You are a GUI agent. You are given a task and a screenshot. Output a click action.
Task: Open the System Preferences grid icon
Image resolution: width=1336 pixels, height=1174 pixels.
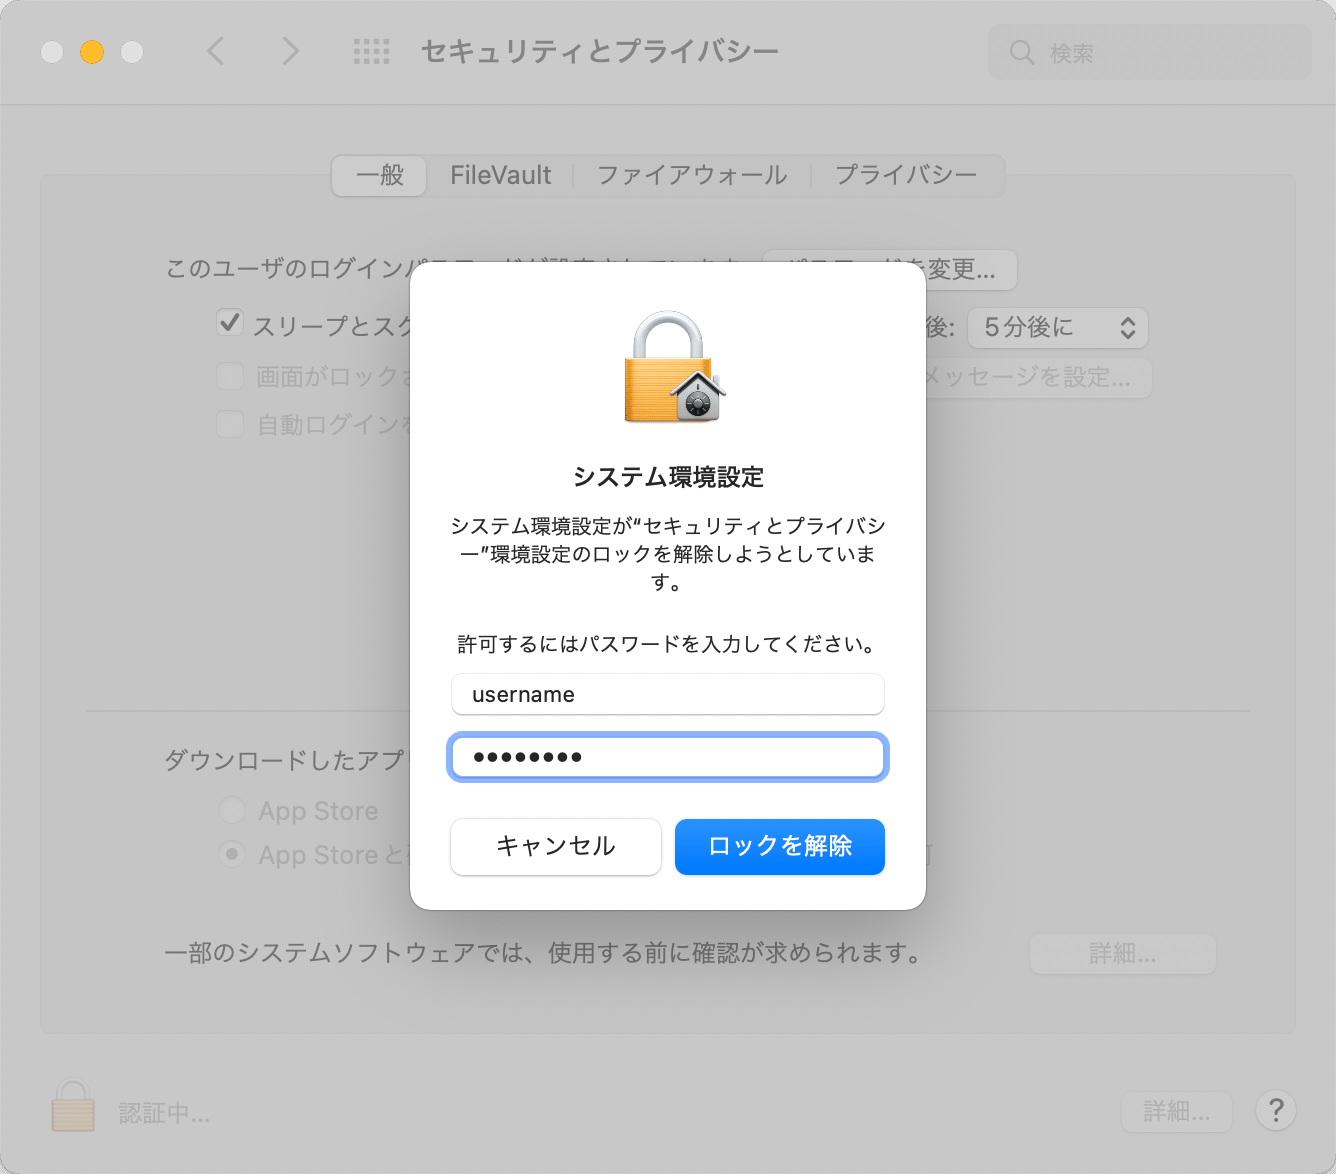click(371, 51)
